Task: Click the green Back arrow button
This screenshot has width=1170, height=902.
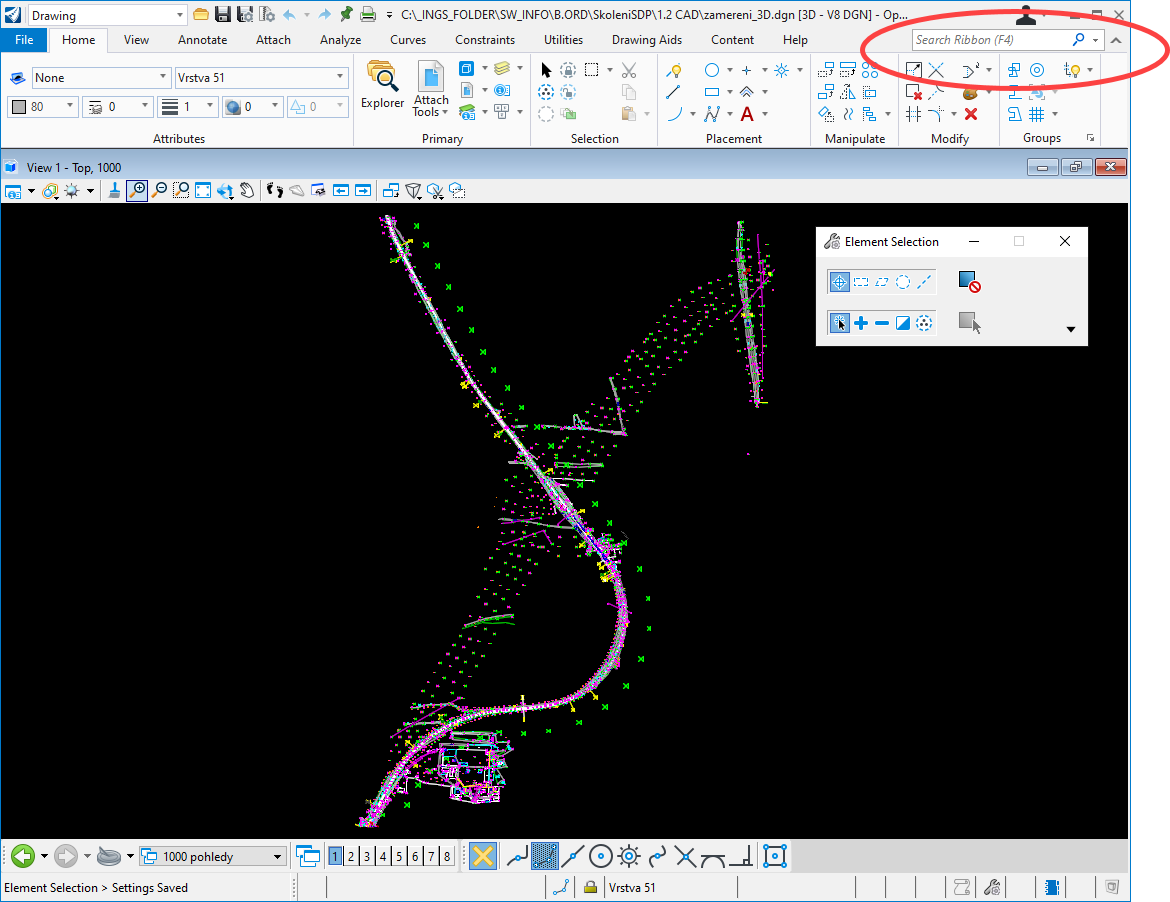Action: click(x=23, y=856)
